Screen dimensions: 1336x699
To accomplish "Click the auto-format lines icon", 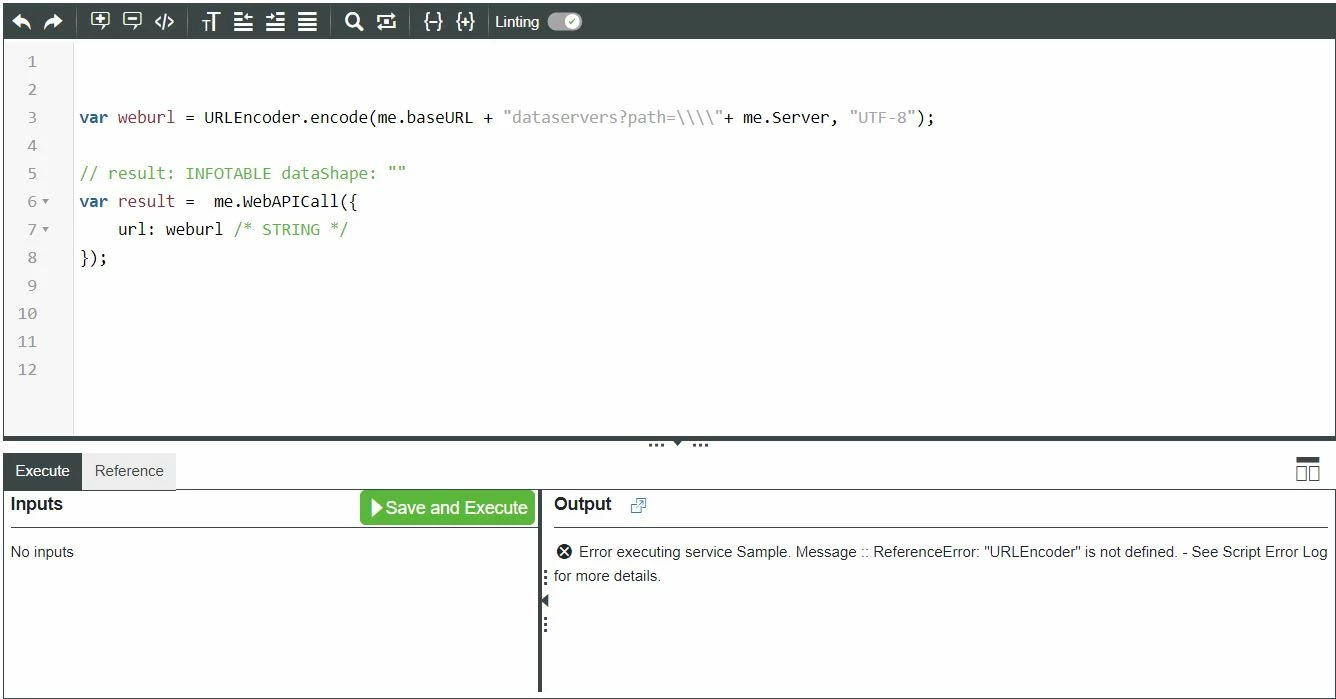I will 307,22.
